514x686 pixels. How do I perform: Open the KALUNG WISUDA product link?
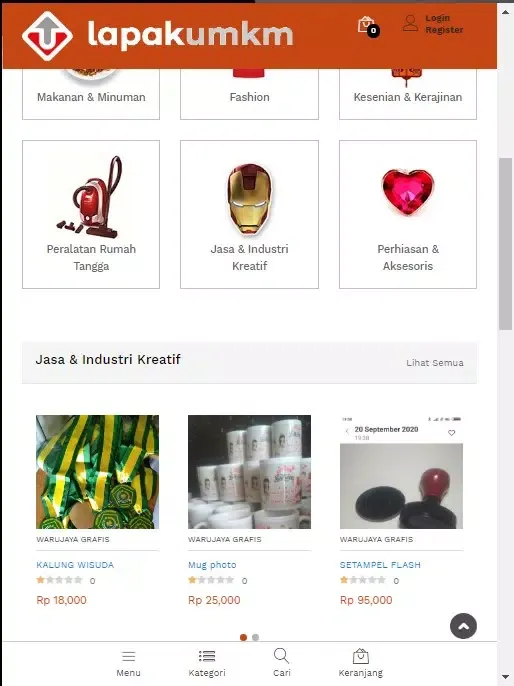pyautogui.click(x=75, y=565)
